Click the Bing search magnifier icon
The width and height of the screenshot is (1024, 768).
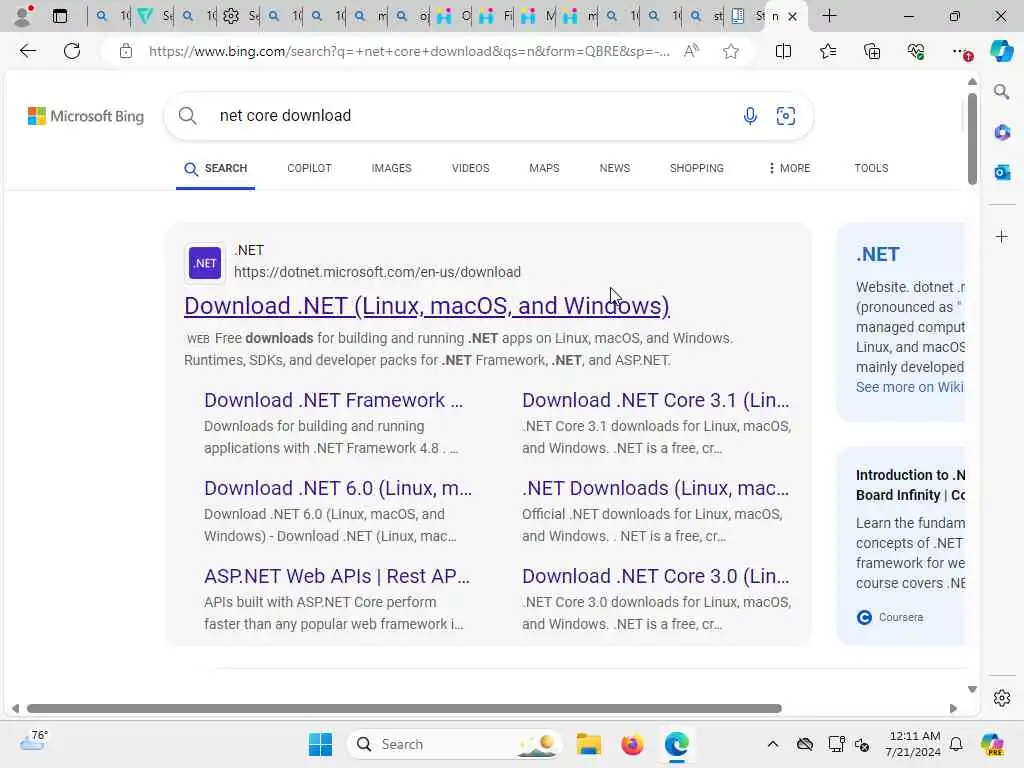[x=187, y=116]
